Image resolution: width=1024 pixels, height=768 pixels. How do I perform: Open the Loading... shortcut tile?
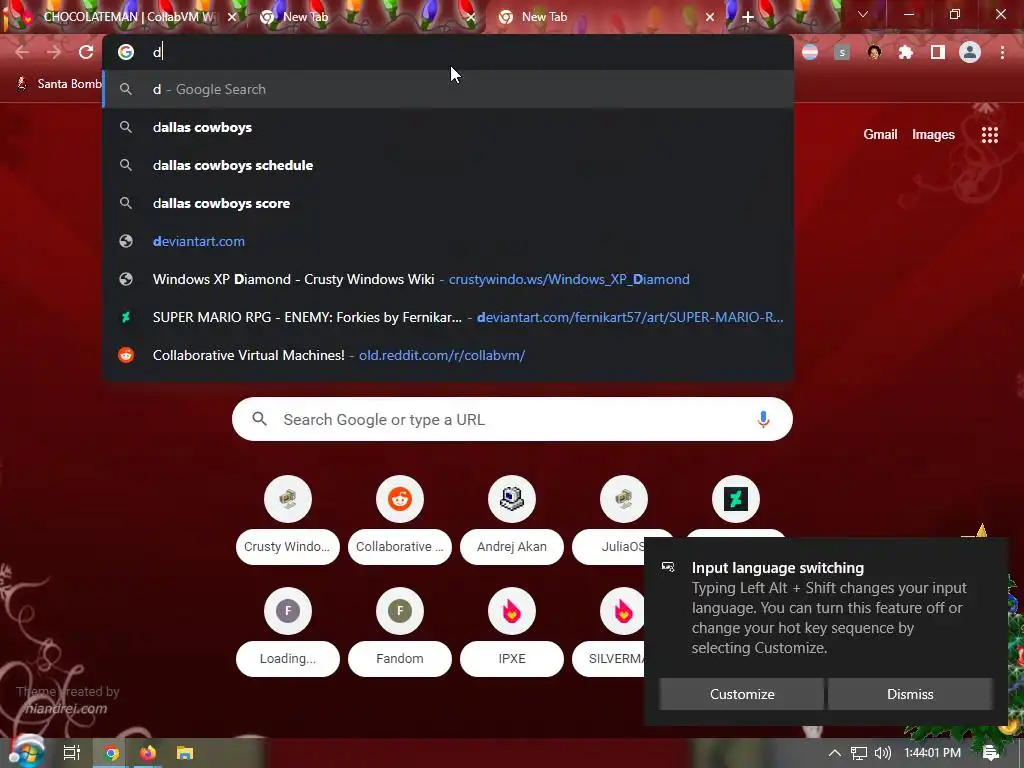[x=287, y=632]
